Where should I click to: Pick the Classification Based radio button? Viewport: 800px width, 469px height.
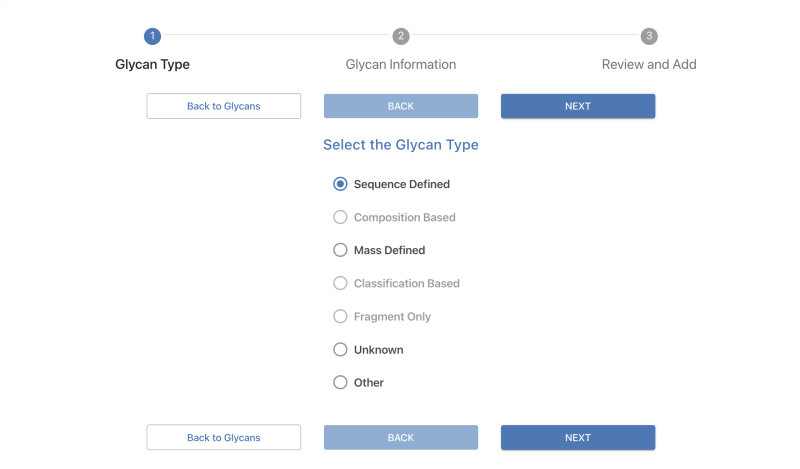[340, 283]
